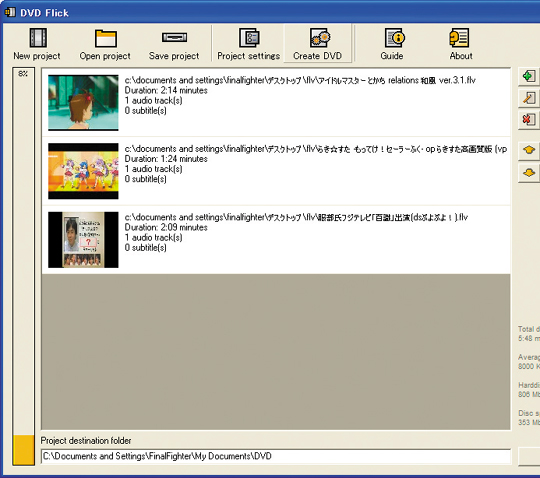Select thumbnail of relations ver.3.1.flv title
540x478 pixels.
(83, 103)
